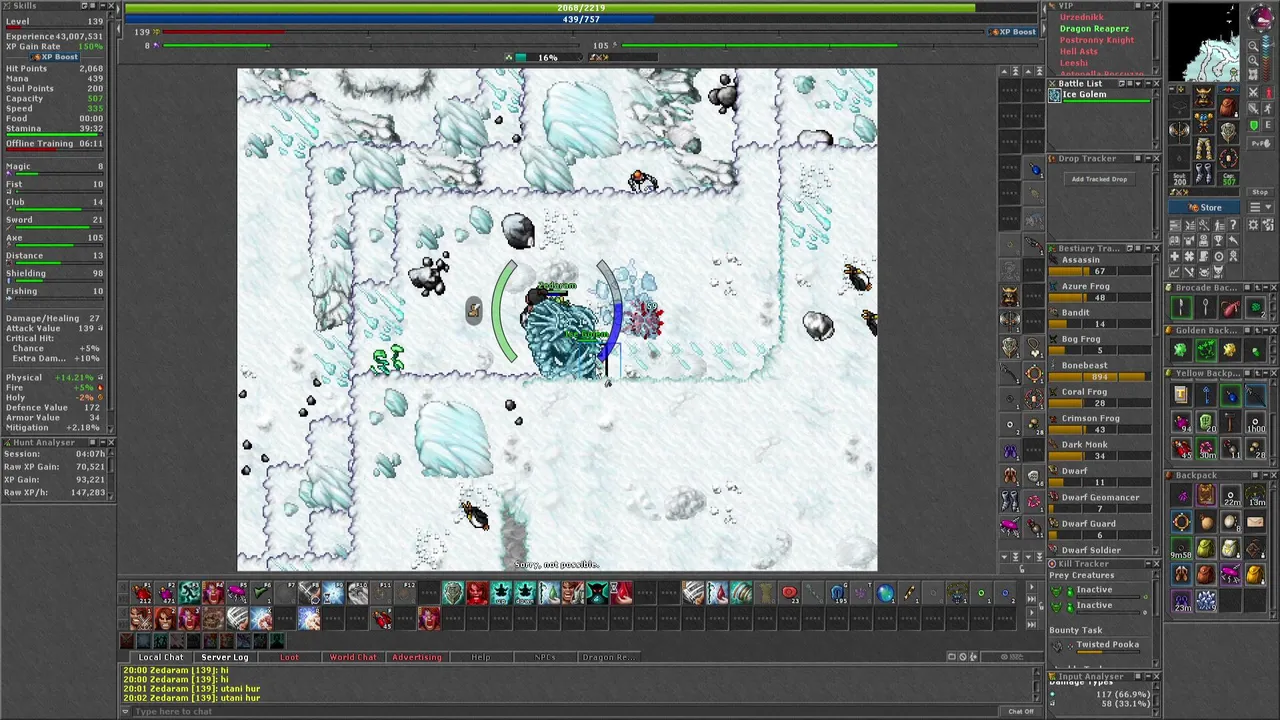Click the armor equipment slot
The height and width of the screenshot is (720, 1280).
click(1203, 122)
